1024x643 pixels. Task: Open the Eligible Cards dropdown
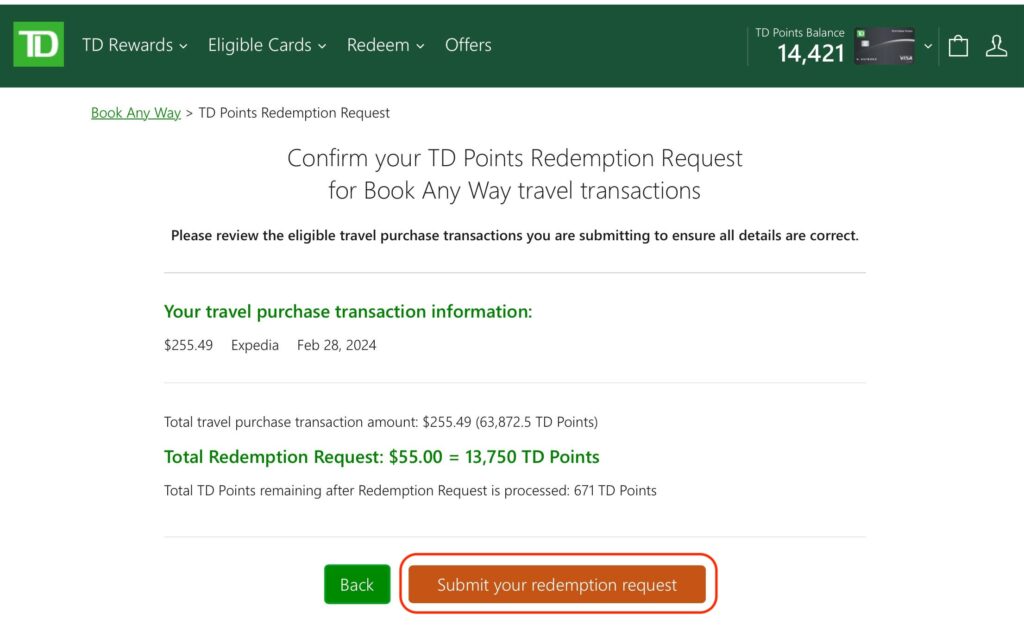[x=266, y=45]
